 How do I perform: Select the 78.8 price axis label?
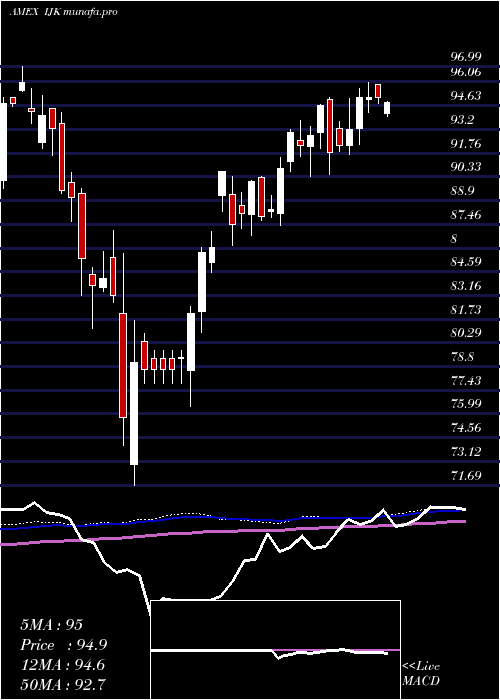[x=462, y=357]
